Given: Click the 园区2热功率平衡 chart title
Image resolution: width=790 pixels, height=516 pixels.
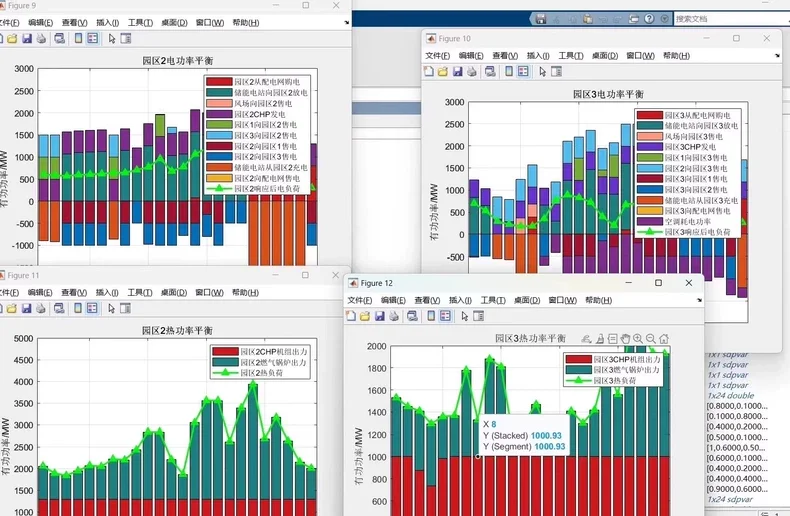Looking at the screenshot, I should [x=177, y=331].
